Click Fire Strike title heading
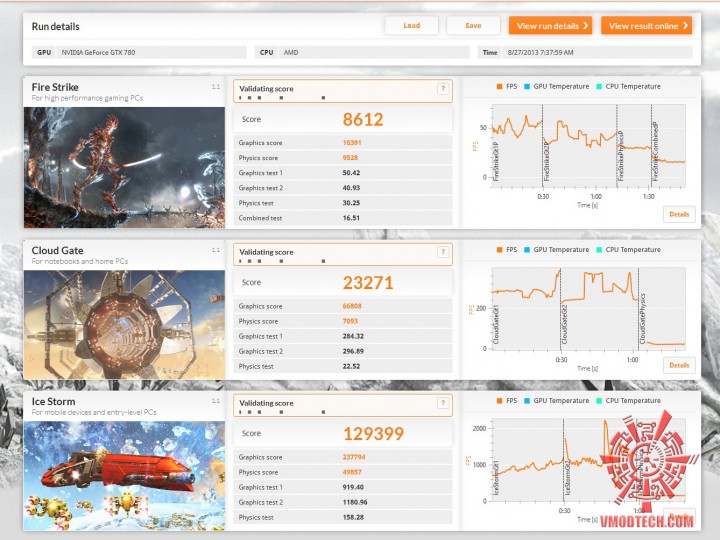This screenshot has height=540, width=720. tap(55, 87)
